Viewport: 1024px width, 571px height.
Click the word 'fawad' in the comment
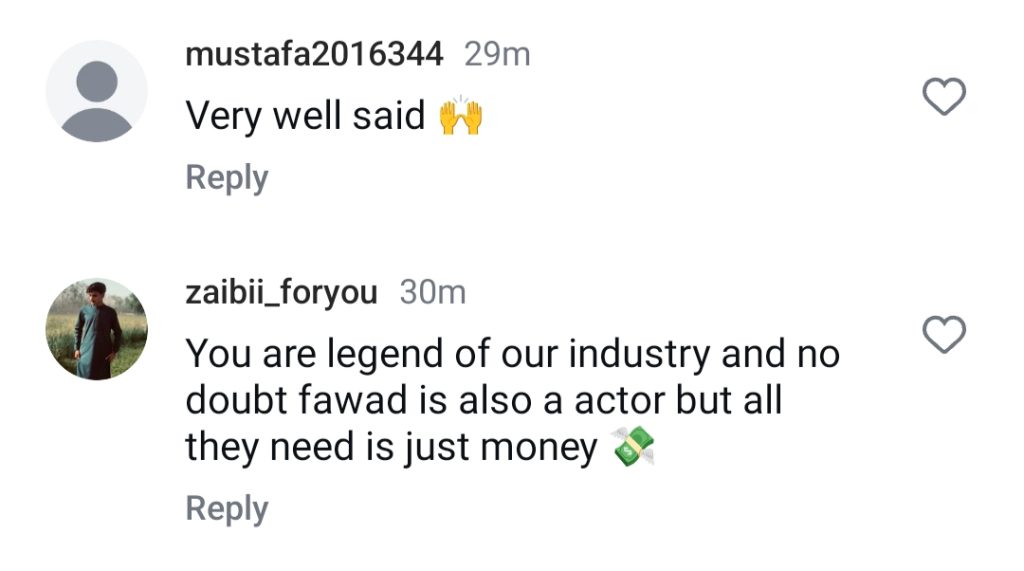[x=353, y=400]
